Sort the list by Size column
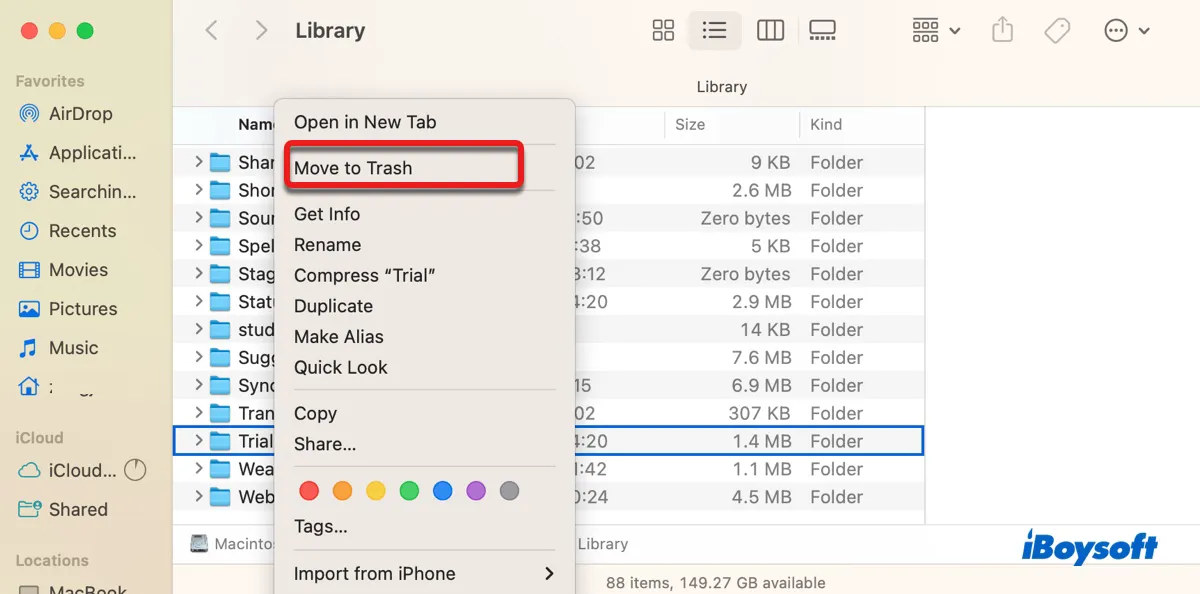Screen dimensions: 1200x594 coord(690,125)
